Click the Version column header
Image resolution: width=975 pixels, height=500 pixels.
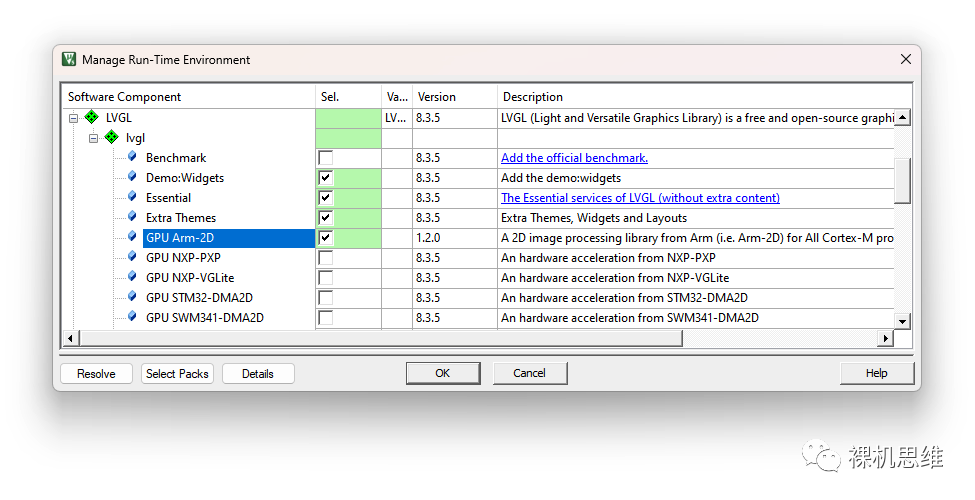tap(455, 96)
